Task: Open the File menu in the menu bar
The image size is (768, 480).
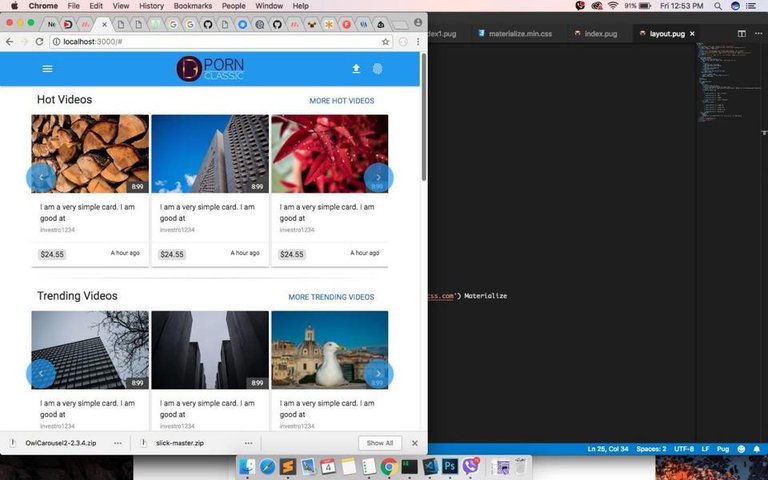Action: [x=73, y=6]
